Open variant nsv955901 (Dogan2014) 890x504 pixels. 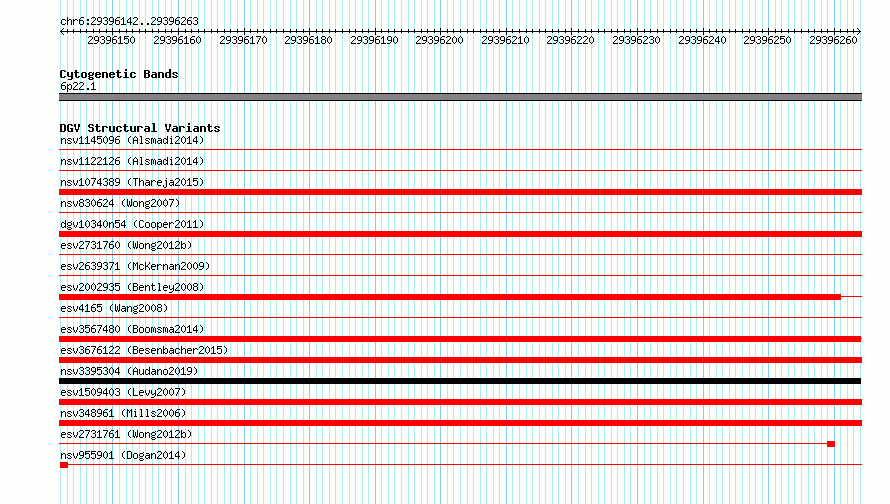pyautogui.click(x=123, y=455)
